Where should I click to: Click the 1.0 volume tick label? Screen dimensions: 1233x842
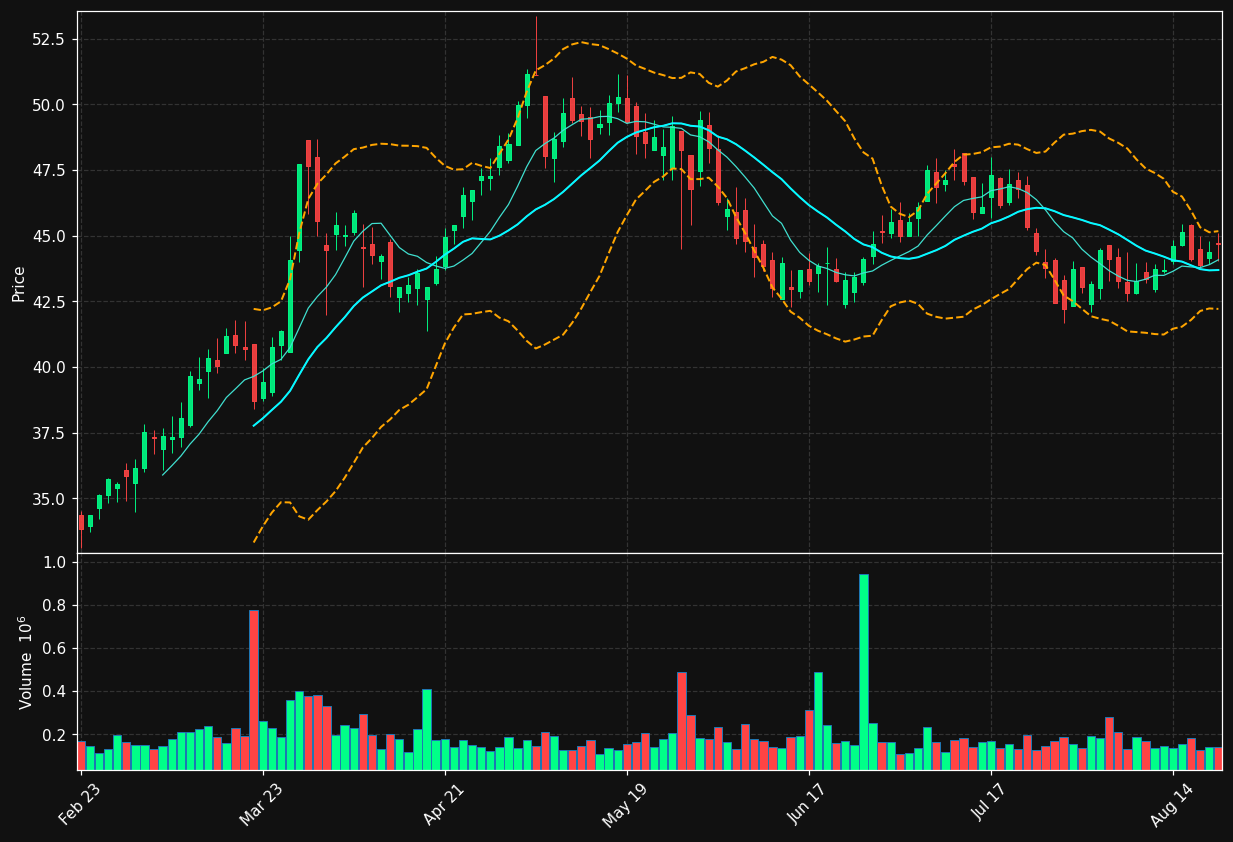[55, 563]
